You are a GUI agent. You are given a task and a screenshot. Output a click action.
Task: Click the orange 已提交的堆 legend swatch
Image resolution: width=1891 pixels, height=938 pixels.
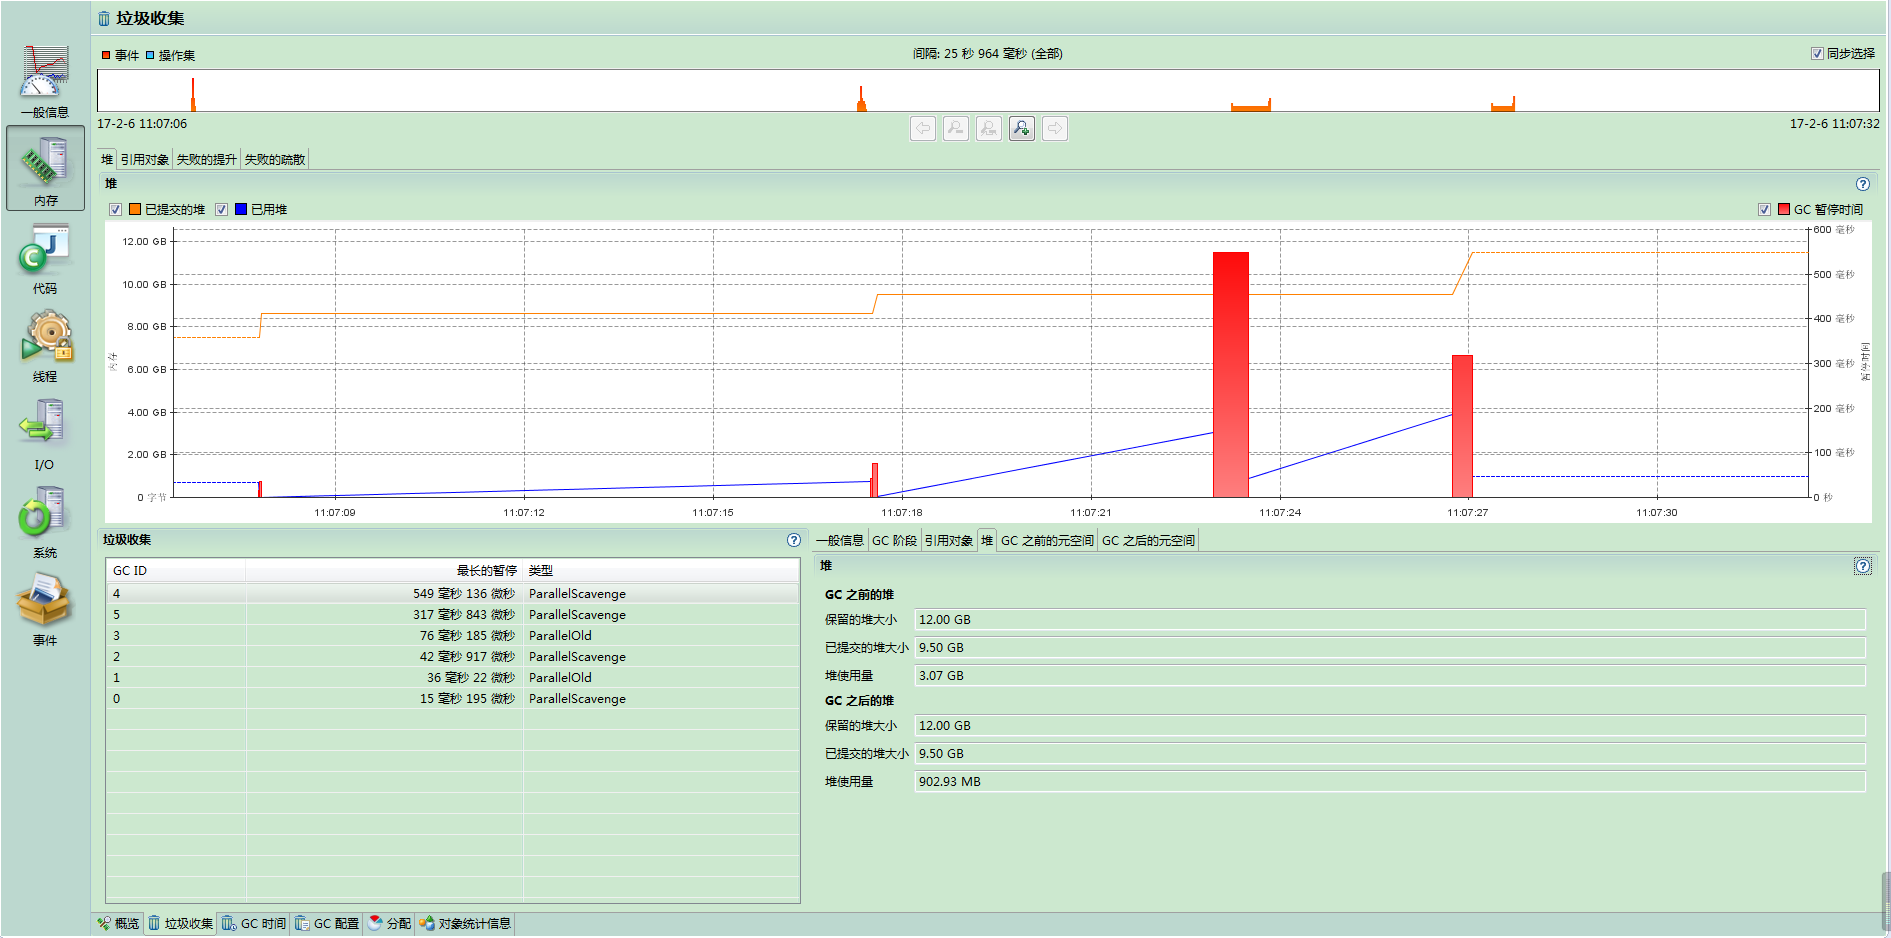[x=135, y=210]
